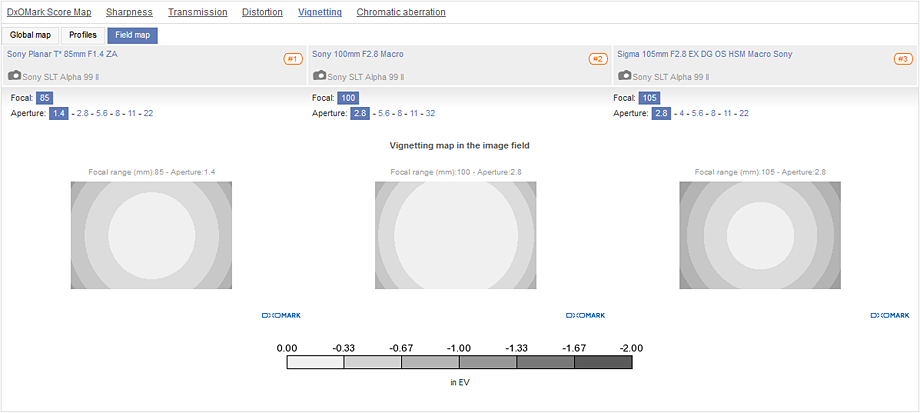Click the selected focal 85 button
Screen dimensions: 920x413
[45, 98]
